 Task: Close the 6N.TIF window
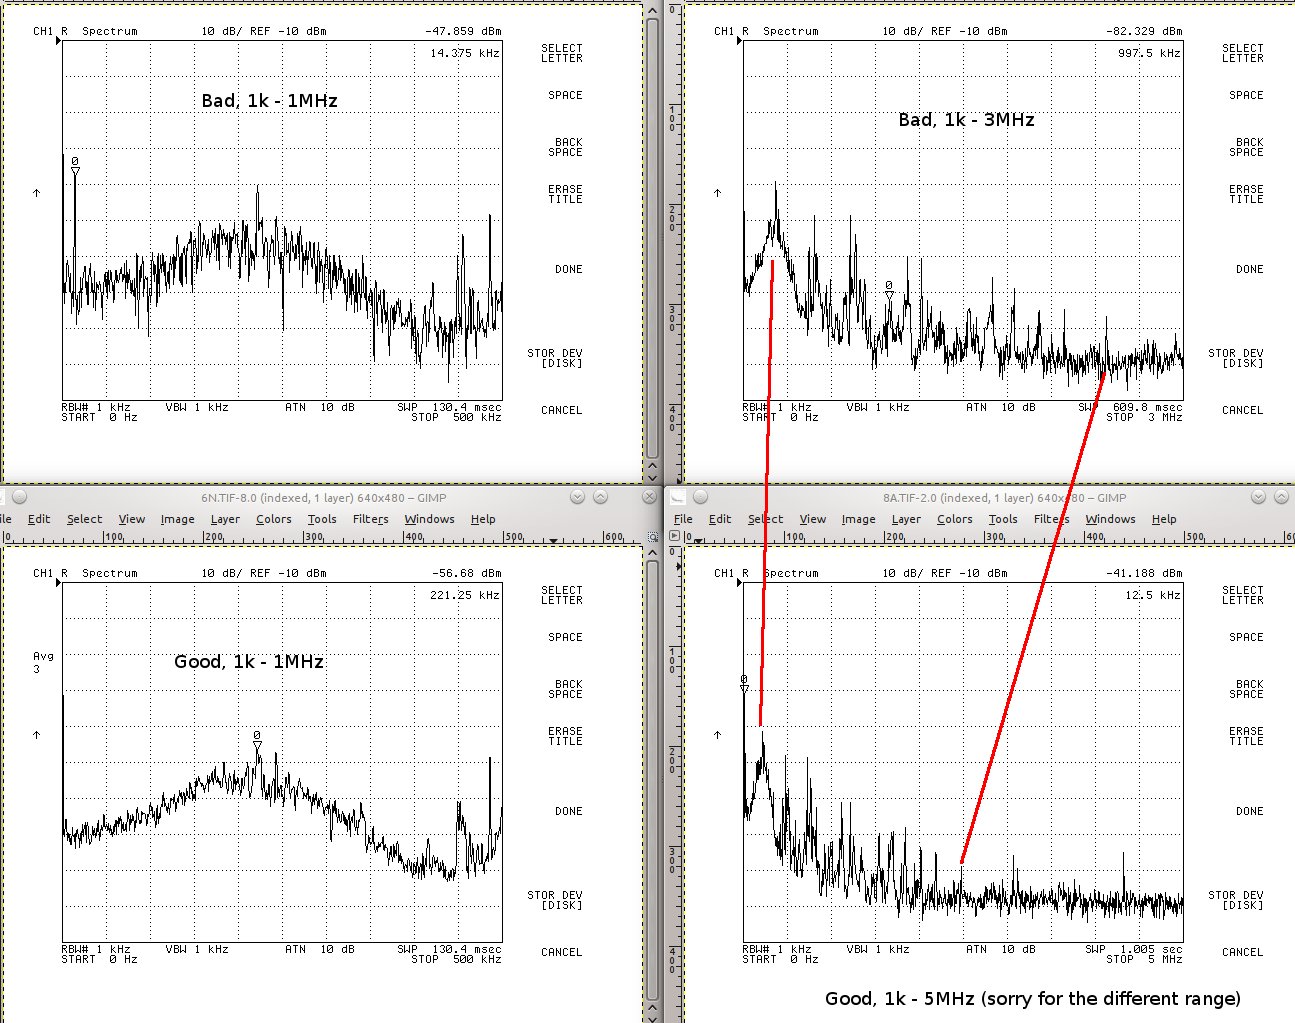point(651,497)
